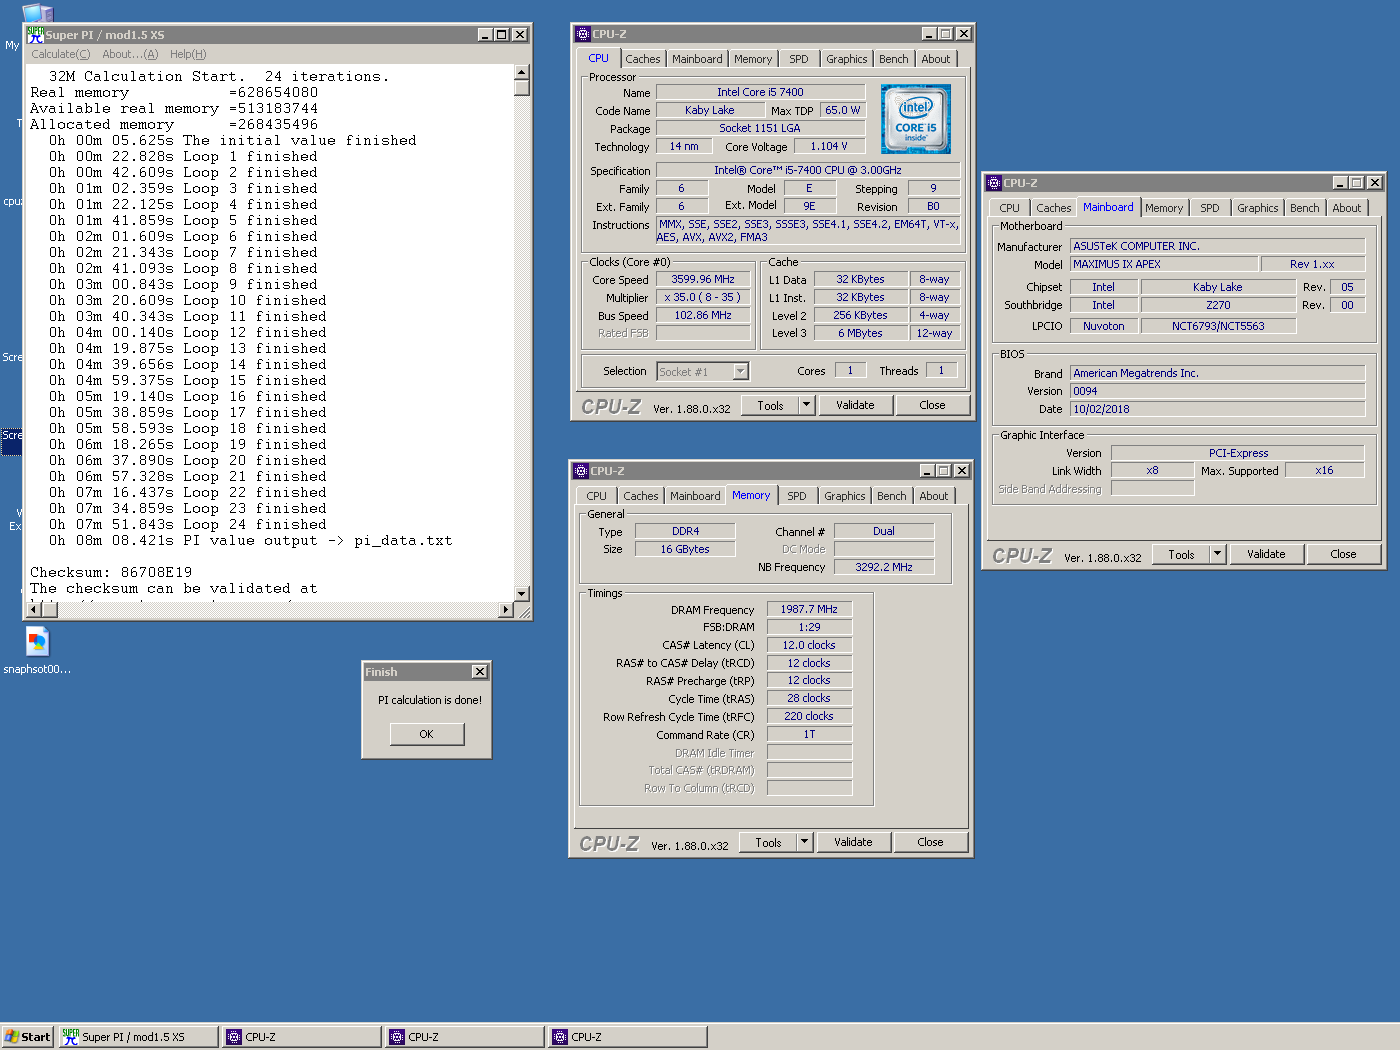Open the Calculate menu in Super PI
Image resolution: width=1400 pixels, height=1050 pixels.
click(60, 54)
